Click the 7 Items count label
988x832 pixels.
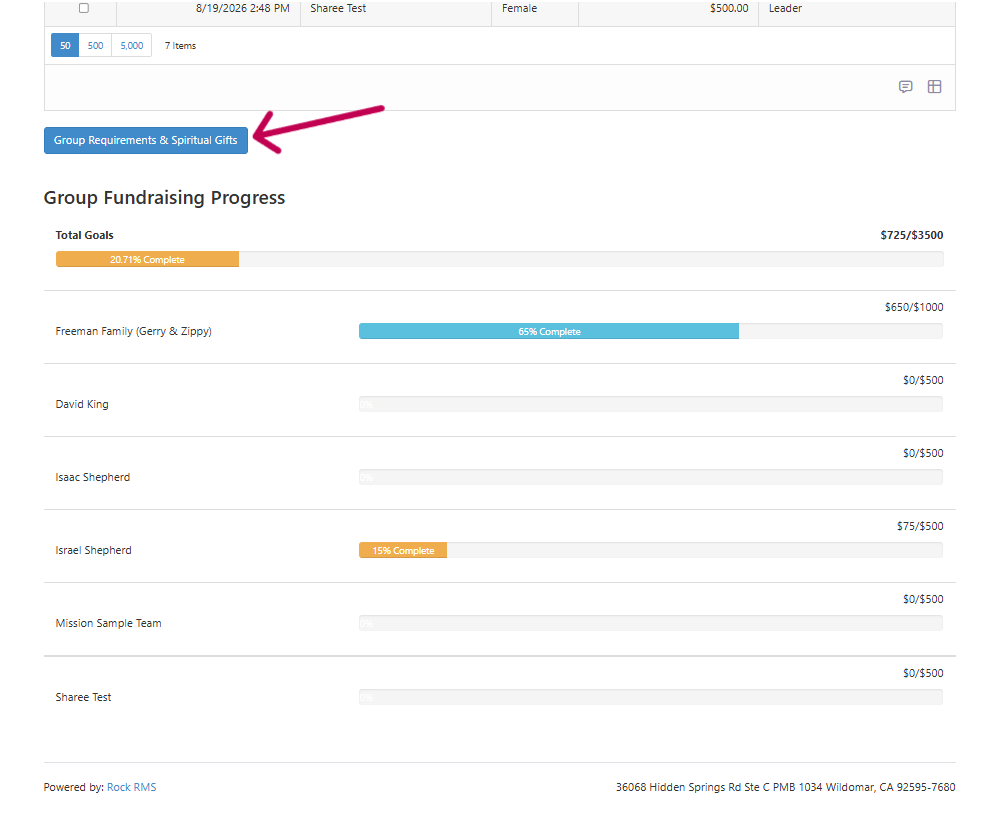[x=180, y=45]
